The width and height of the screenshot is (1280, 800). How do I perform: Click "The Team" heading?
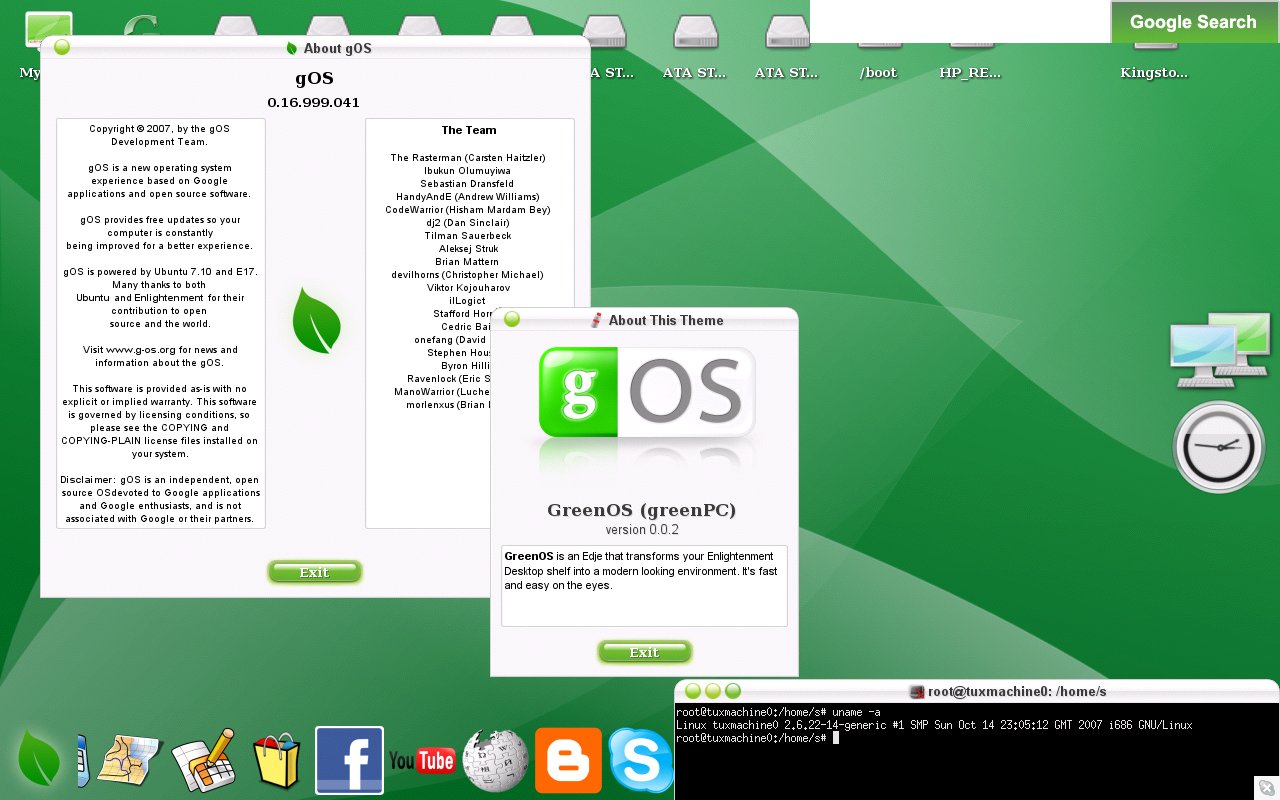point(469,130)
